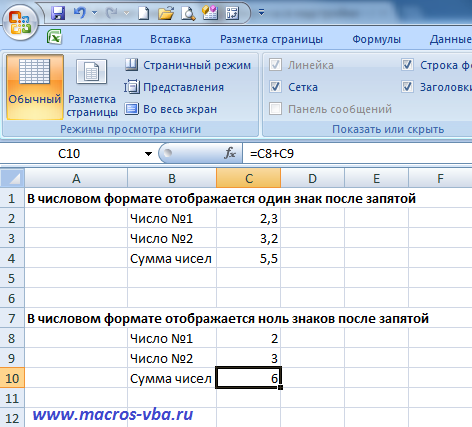Click cell B4 'Сумма чисел'
Viewport: 472px width, 427px height.
tap(172, 259)
